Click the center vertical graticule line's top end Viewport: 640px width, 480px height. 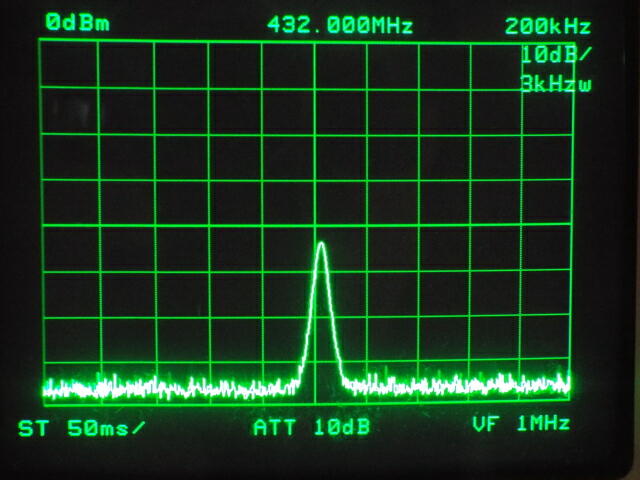tap(314, 42)
